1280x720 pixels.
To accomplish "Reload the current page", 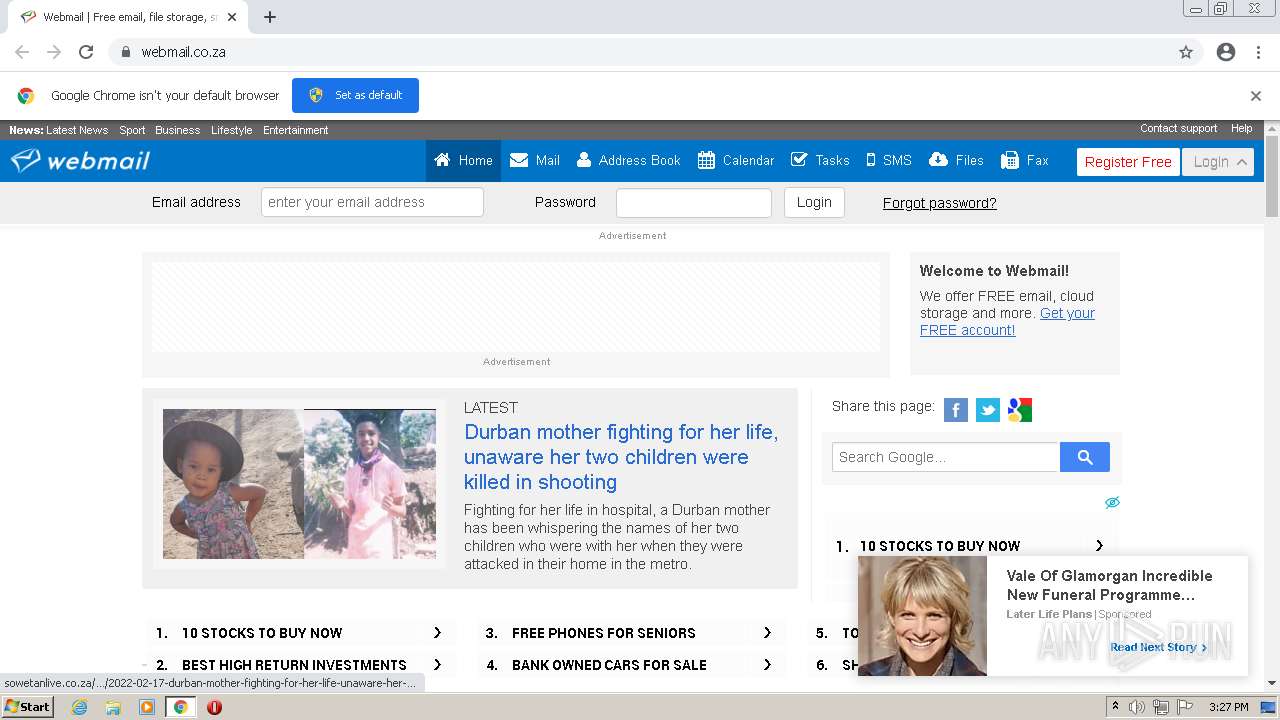I will pos(86,52).
